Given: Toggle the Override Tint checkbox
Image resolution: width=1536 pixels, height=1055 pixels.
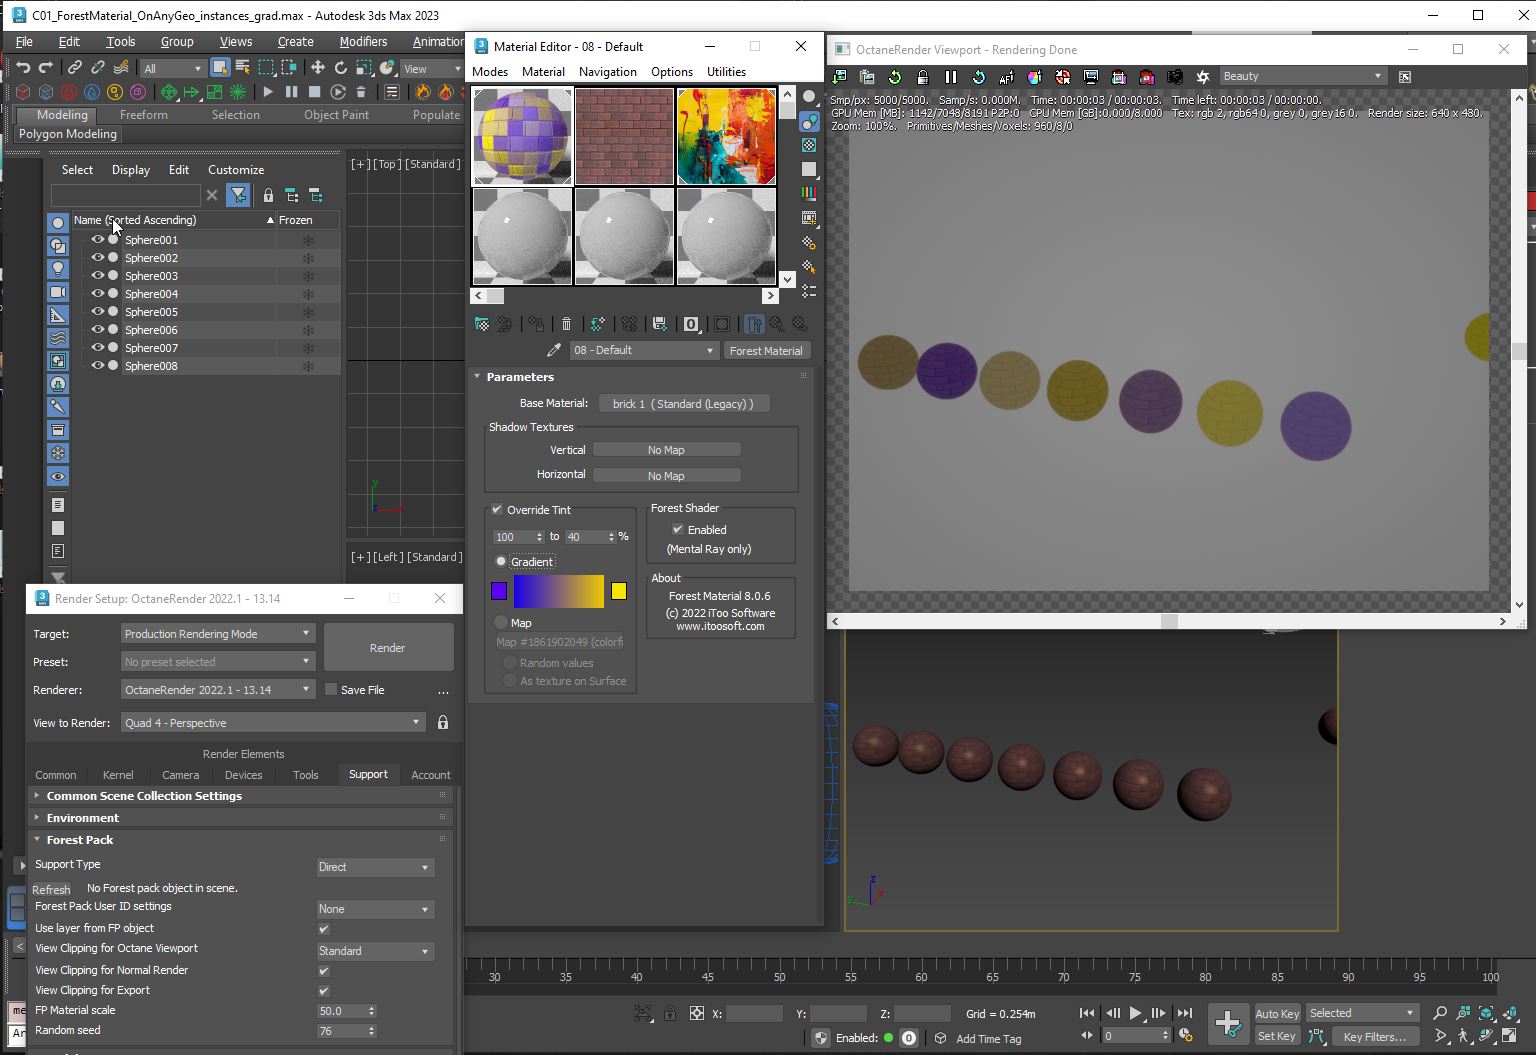Looking at the screenshot, I should 497,510.
